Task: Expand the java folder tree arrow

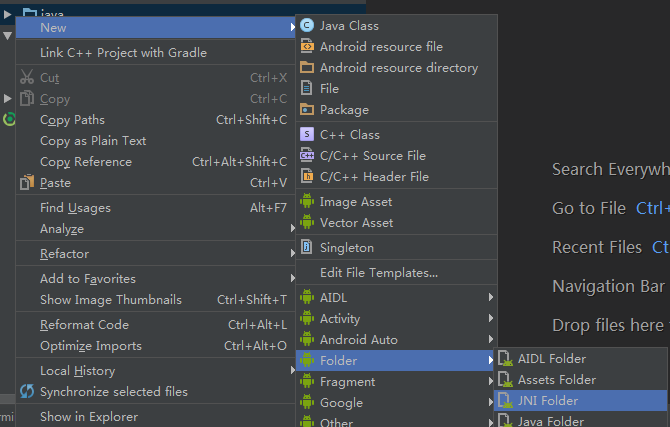Action: [7, 14]
